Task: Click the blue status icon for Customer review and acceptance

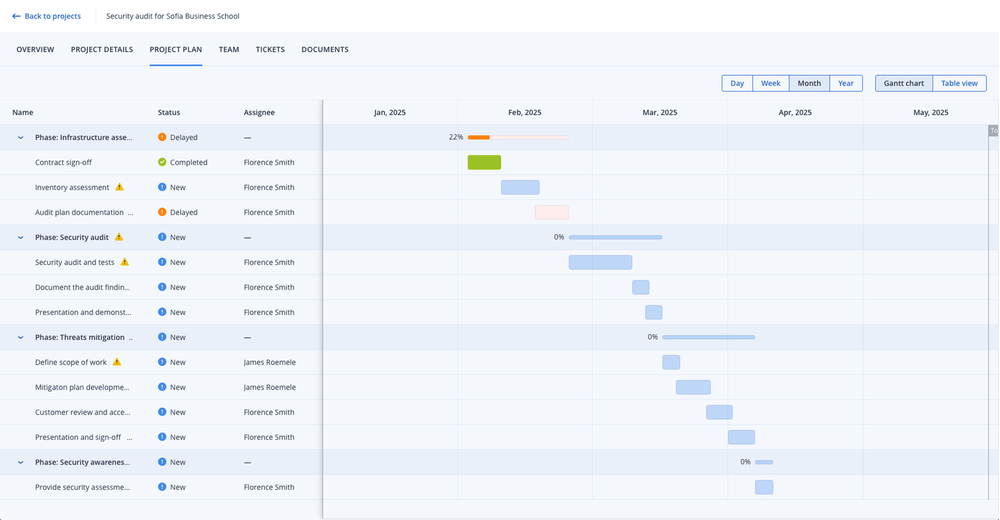Action: [162, 412]
